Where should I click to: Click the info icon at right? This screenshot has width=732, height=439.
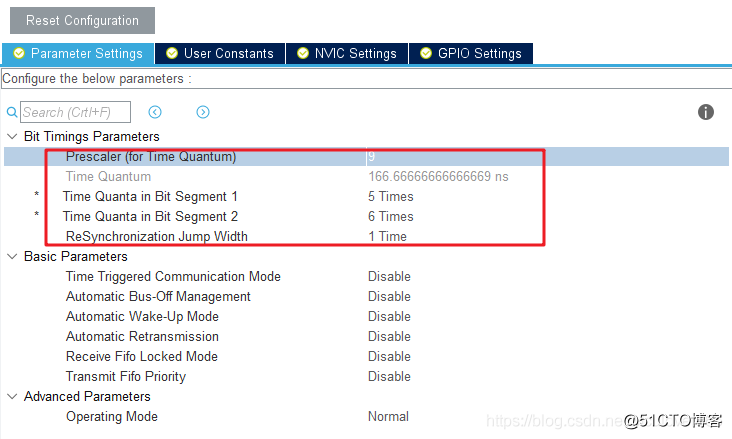pyautogui.click(x=706, y=112)
